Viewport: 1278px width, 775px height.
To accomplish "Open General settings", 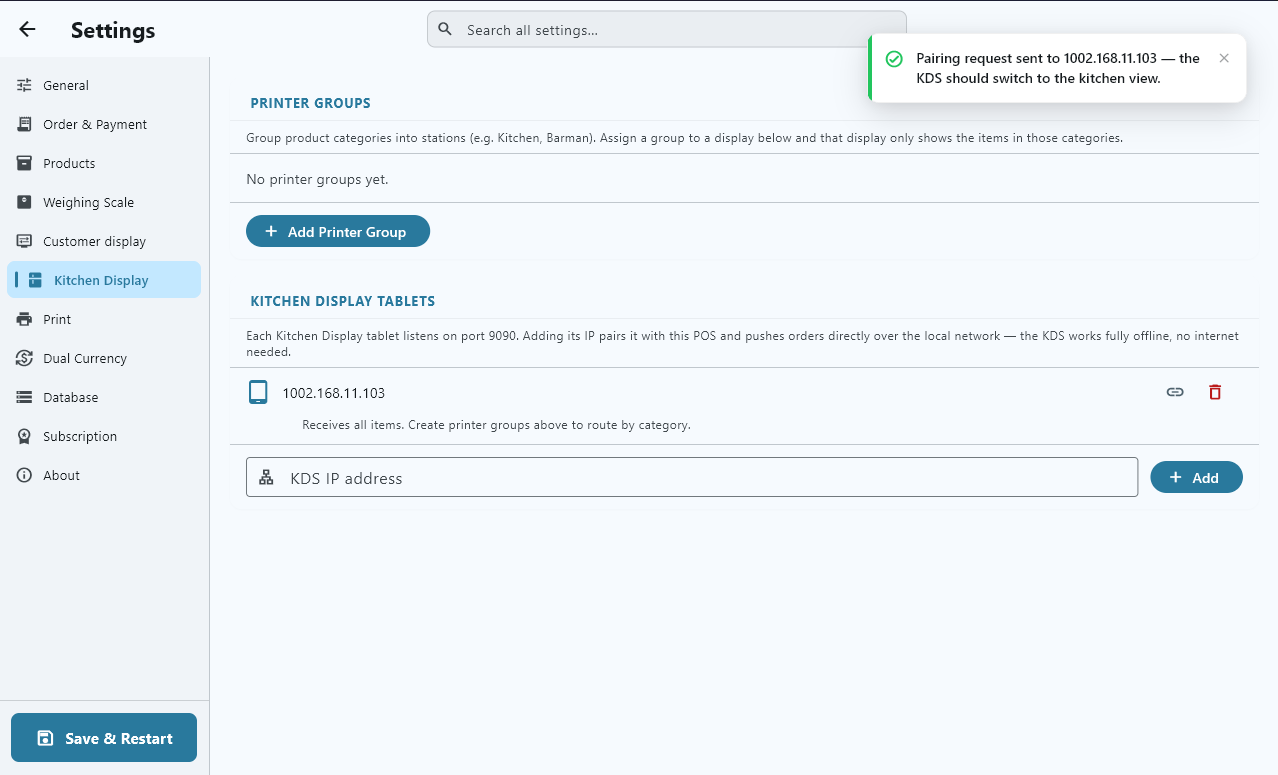I will pyautogui.click(x=104, y=85).
